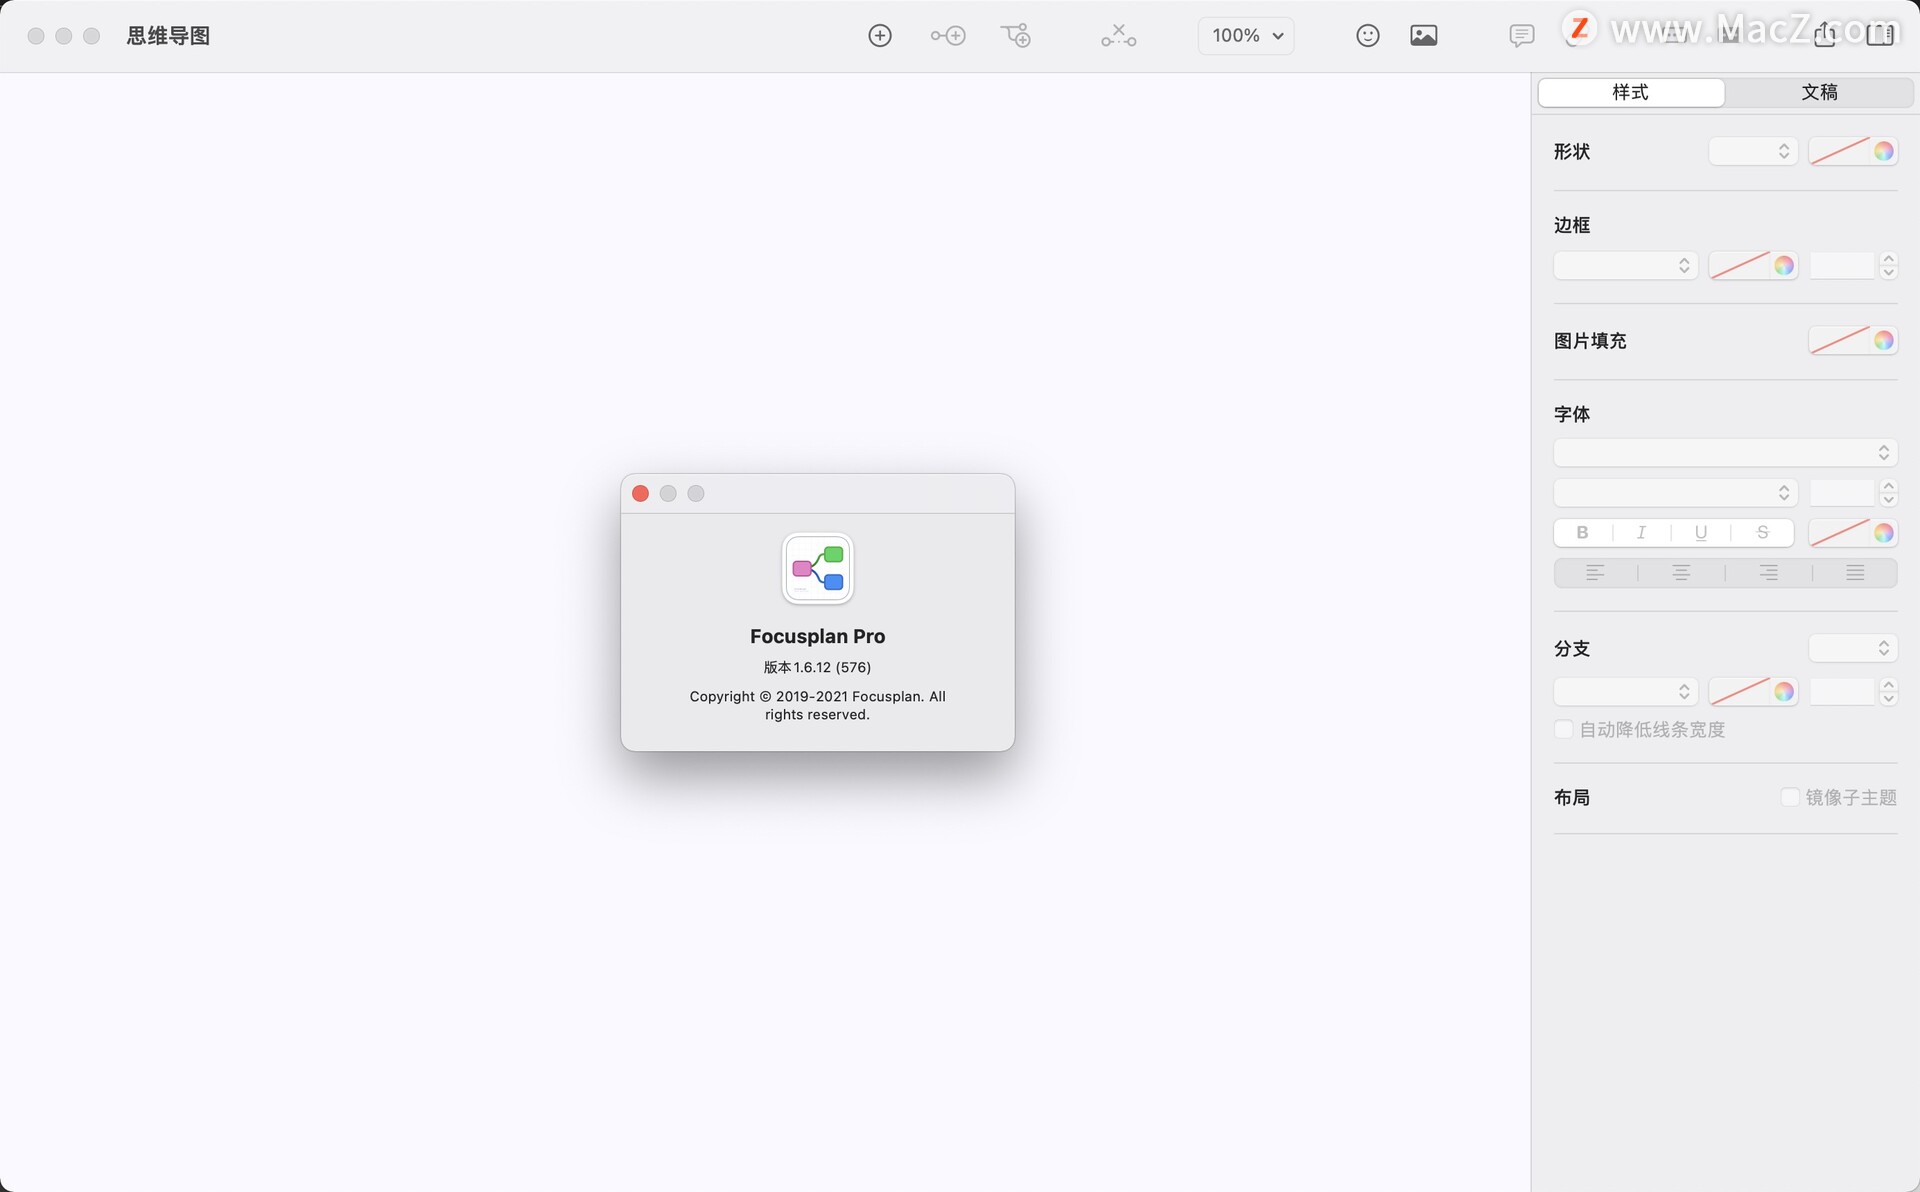1920x1192 pixels.
Task: Click the 版本 1.6.12 (576) text
Action: pos(818,667)
